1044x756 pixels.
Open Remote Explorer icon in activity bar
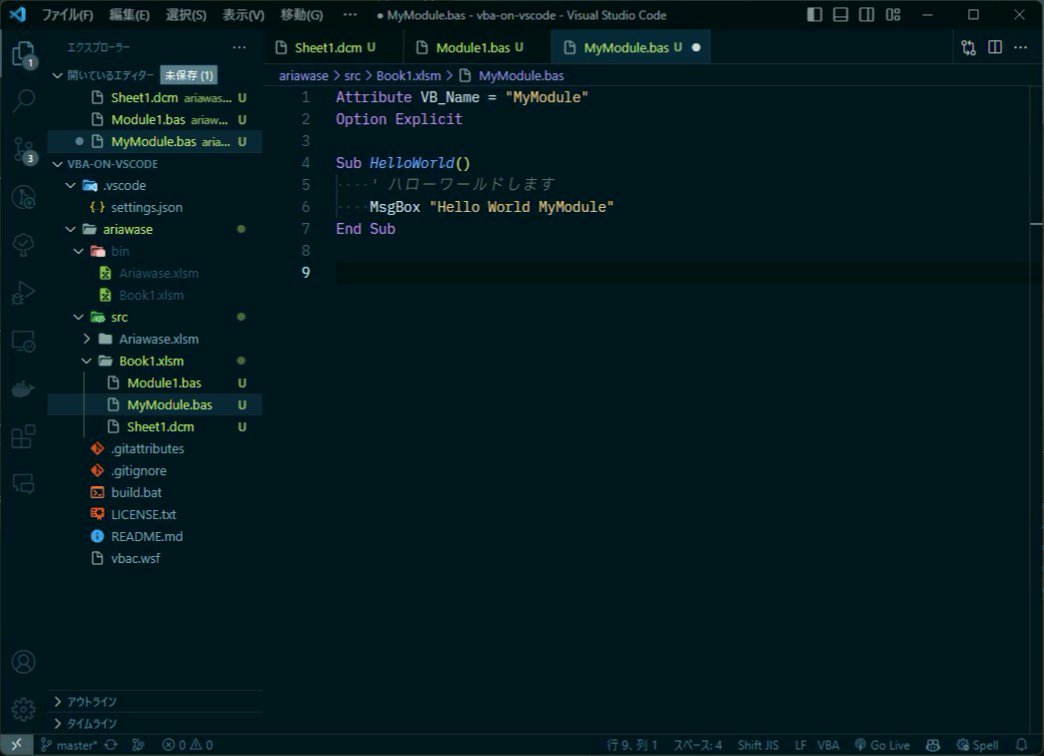tap(23, 342)
